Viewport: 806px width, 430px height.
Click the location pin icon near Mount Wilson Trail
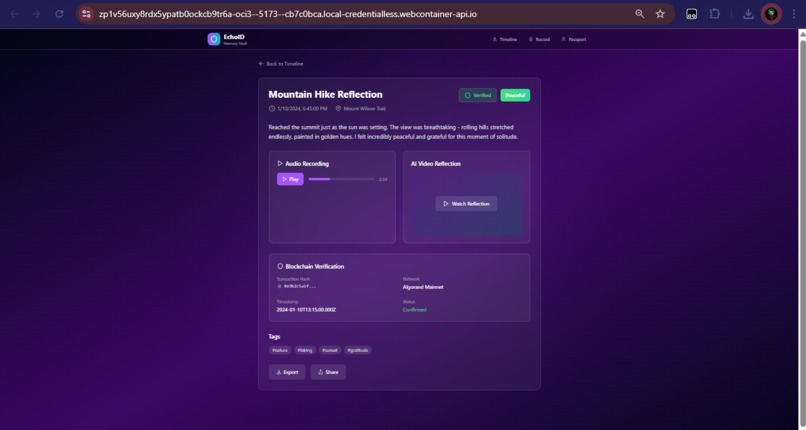(338, 108)
